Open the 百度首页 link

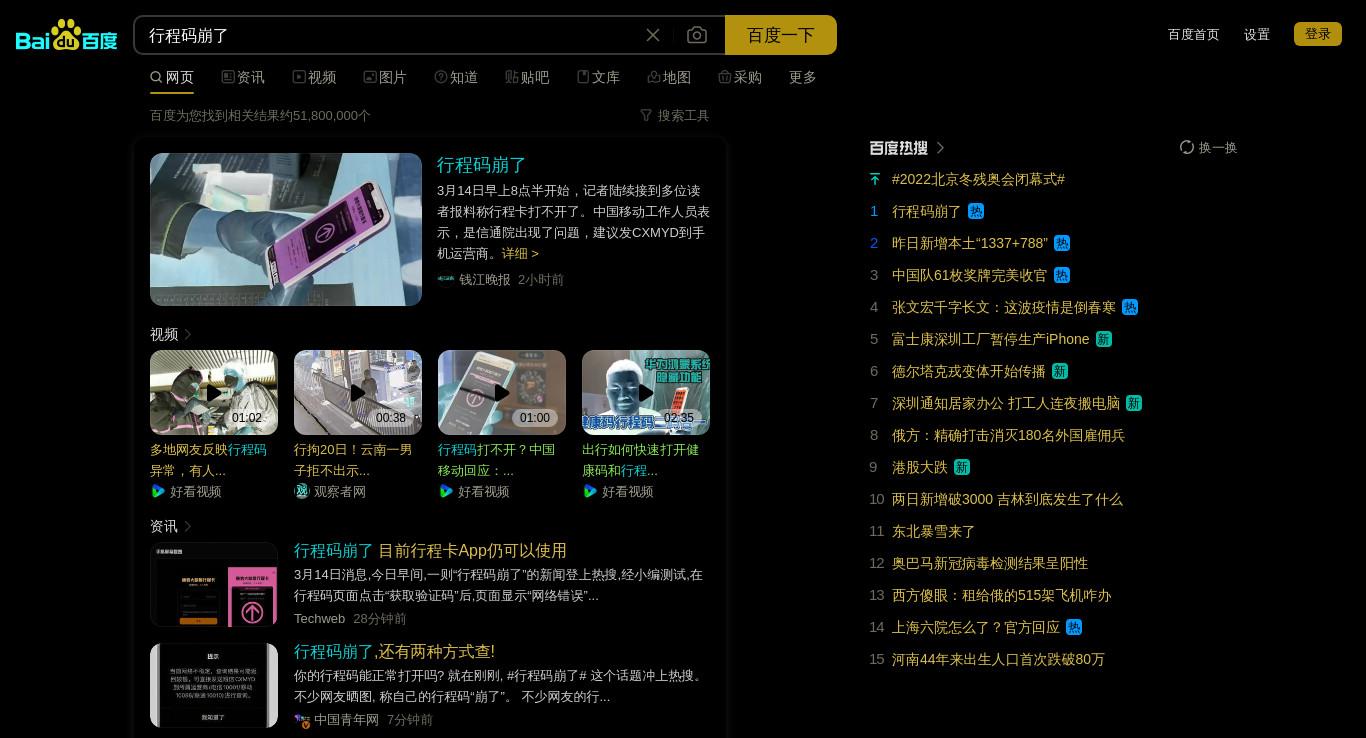point(1194,34)
